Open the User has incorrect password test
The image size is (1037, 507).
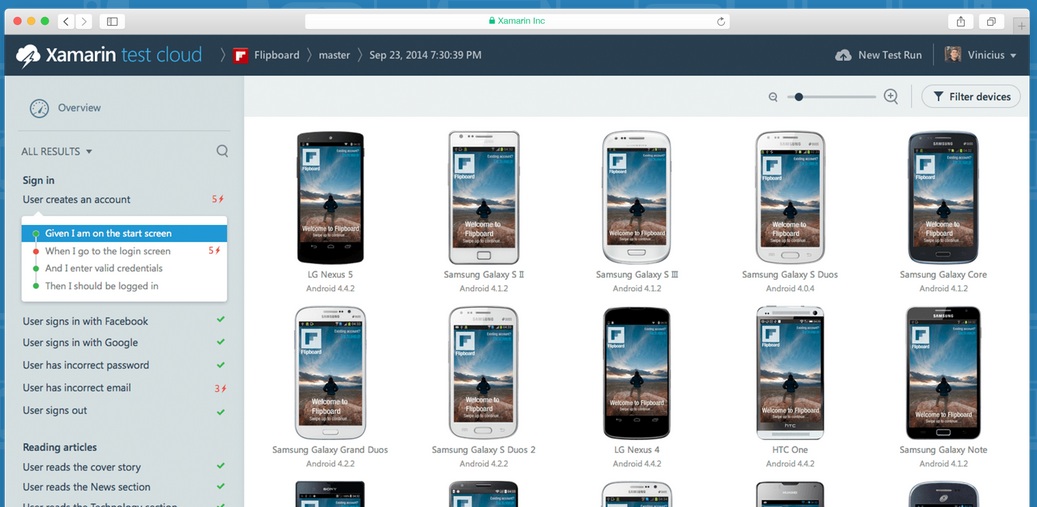(x=86, y=365)
